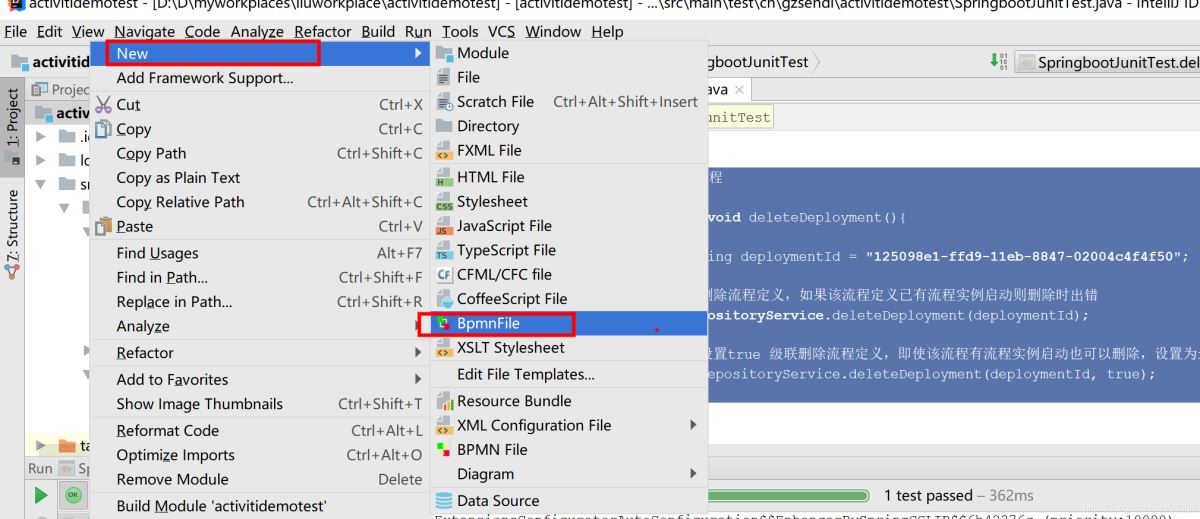Click the Copy clipboard icon
This screenshot has height=519, width=1200.
click(x=103, y=129)
